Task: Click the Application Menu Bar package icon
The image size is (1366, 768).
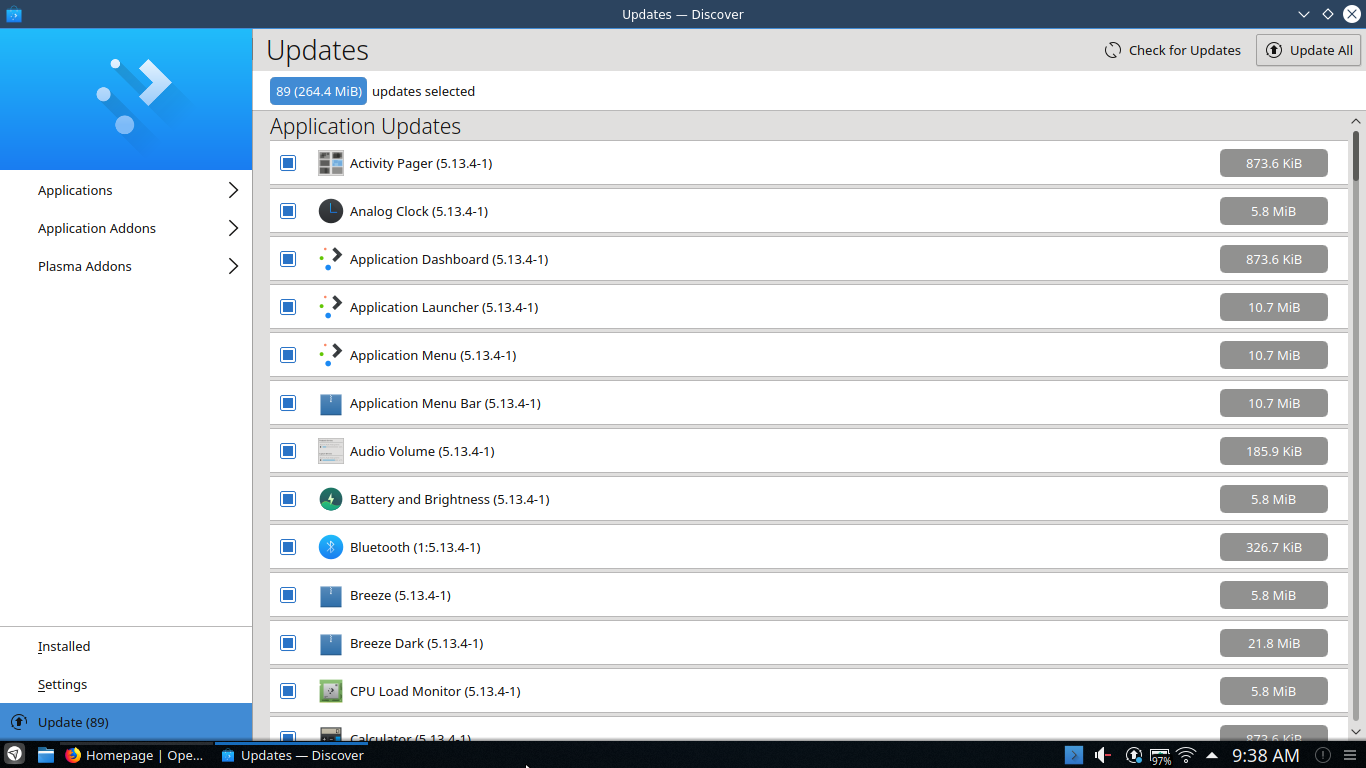Action: click(x=331, y=403)
